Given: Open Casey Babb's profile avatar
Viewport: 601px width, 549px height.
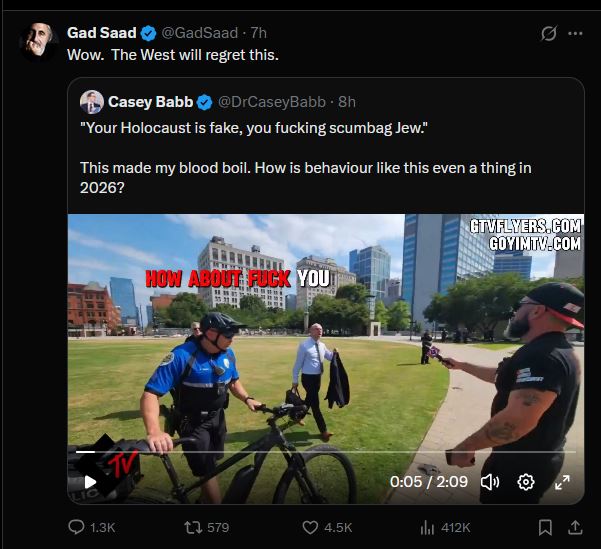Looking at the screenshot, I should point(92,102).
